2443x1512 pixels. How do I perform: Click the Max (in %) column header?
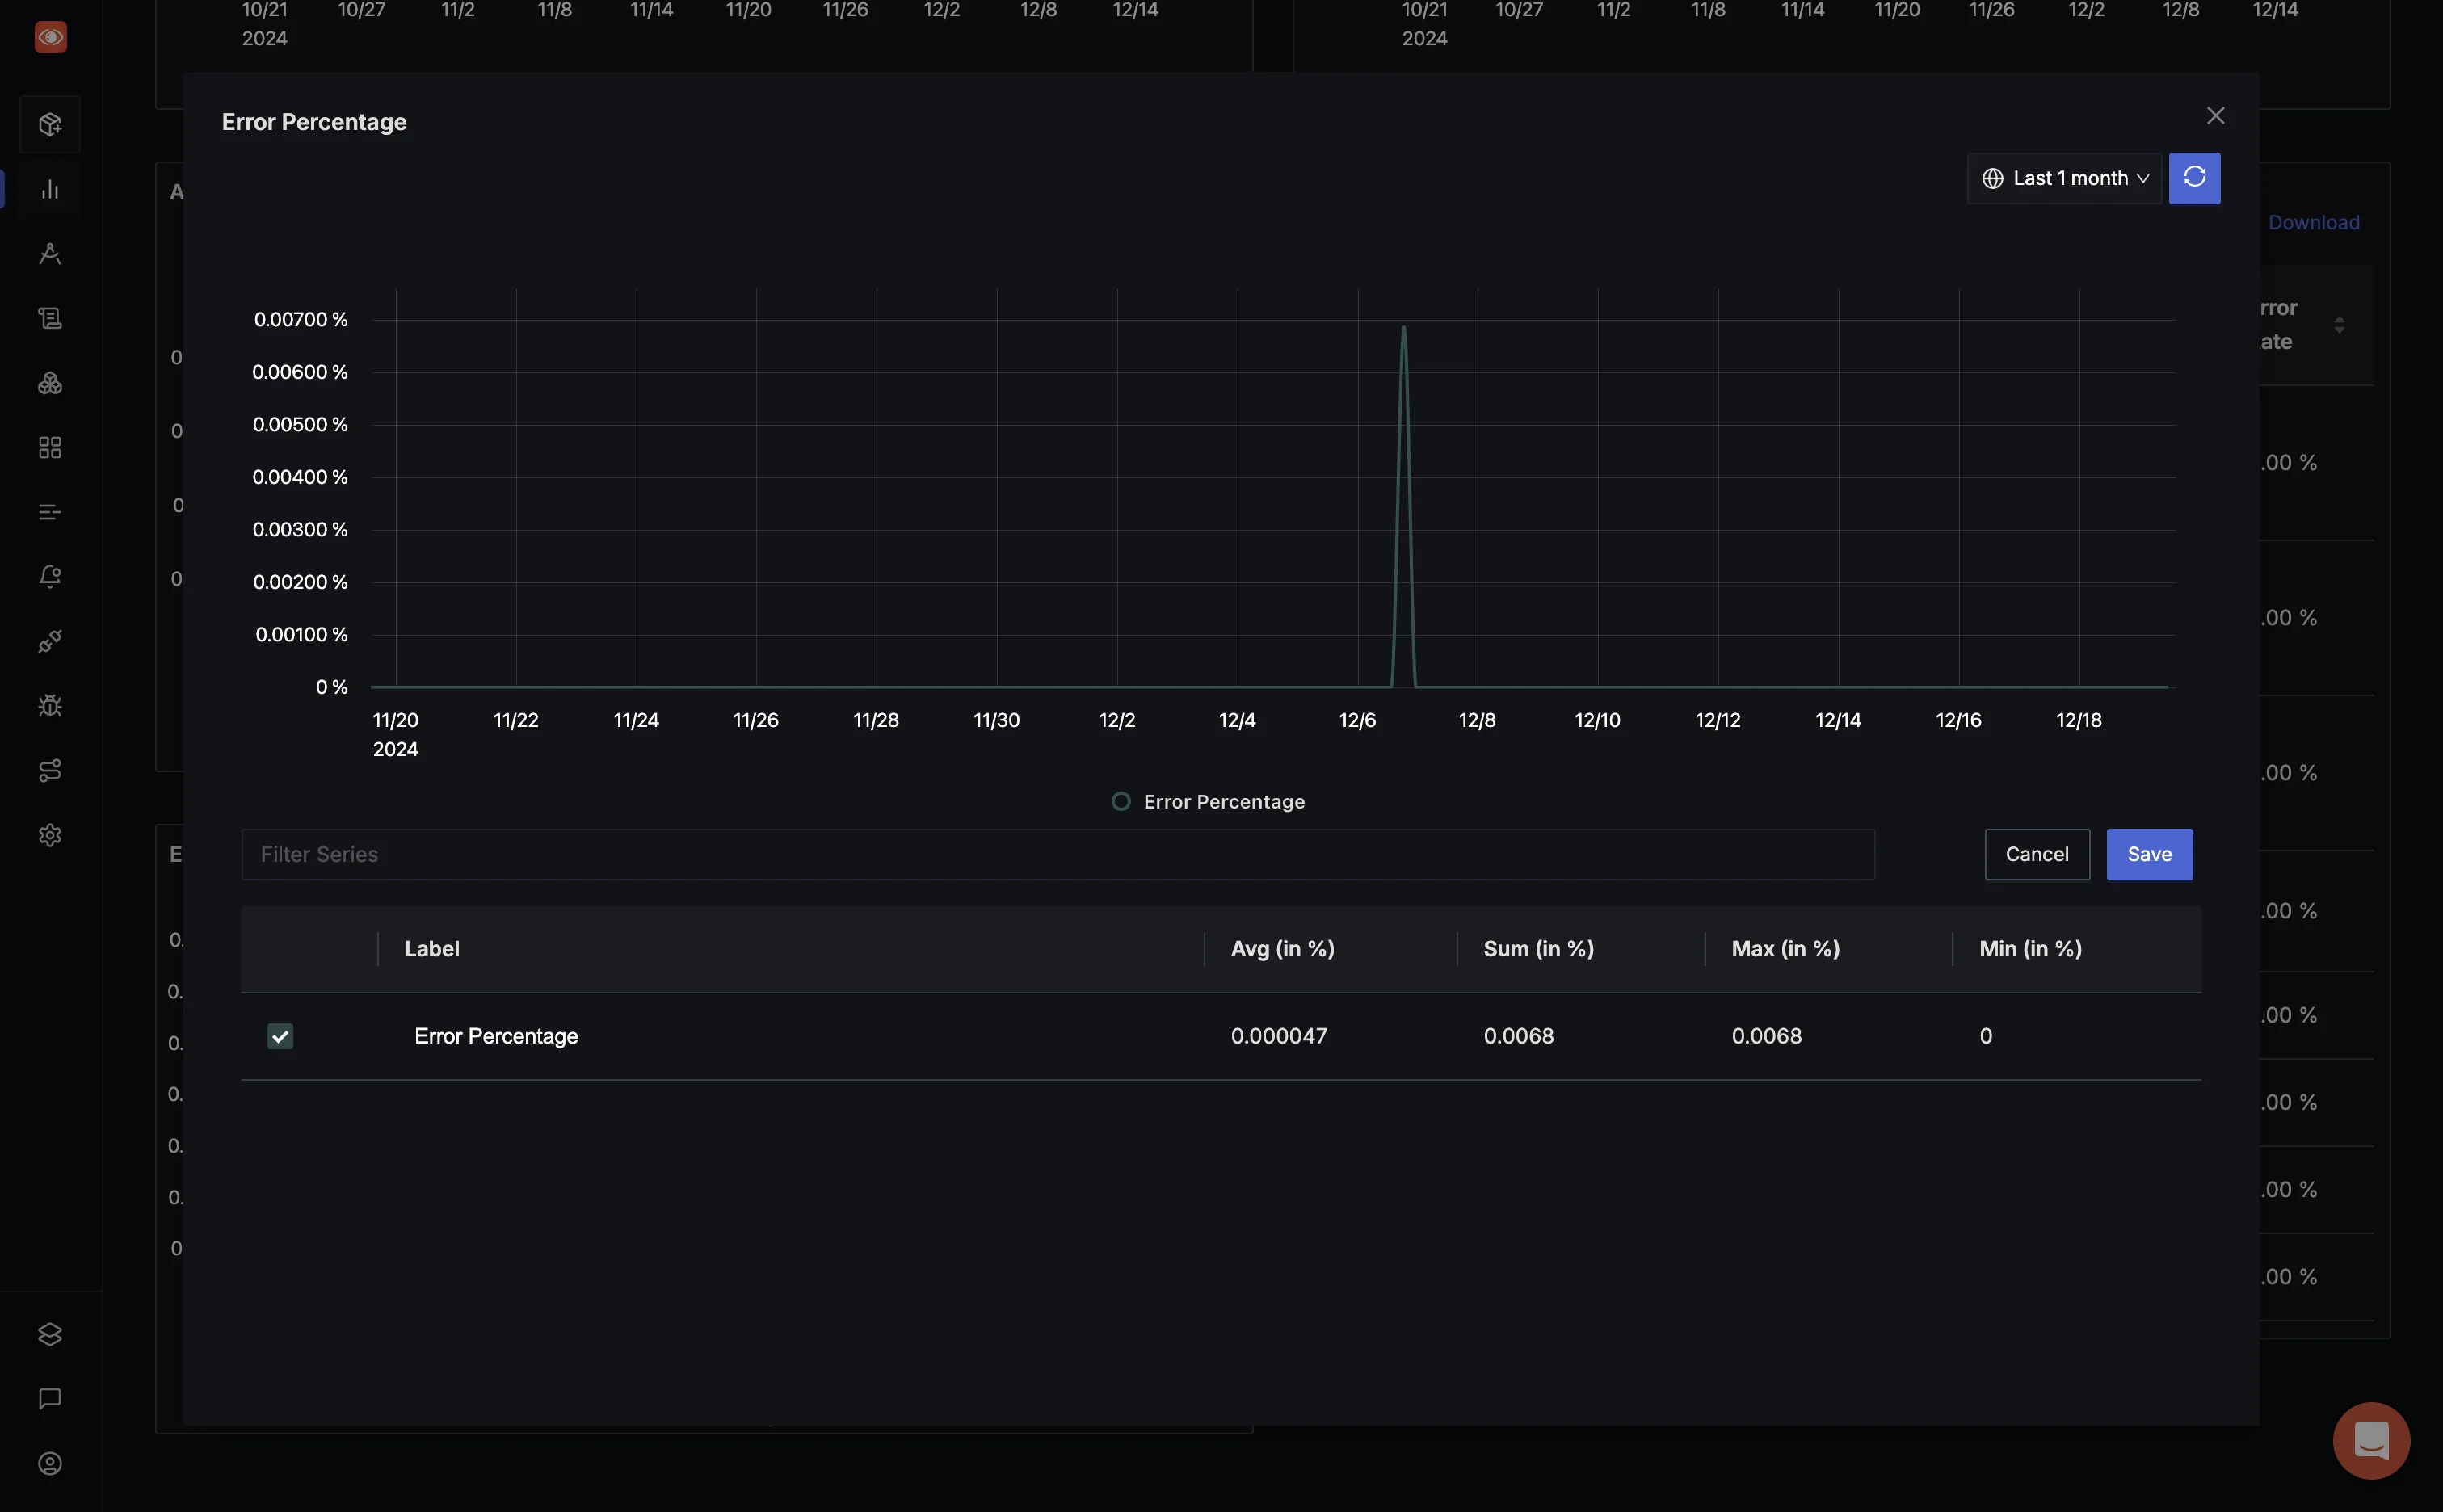1785,949
